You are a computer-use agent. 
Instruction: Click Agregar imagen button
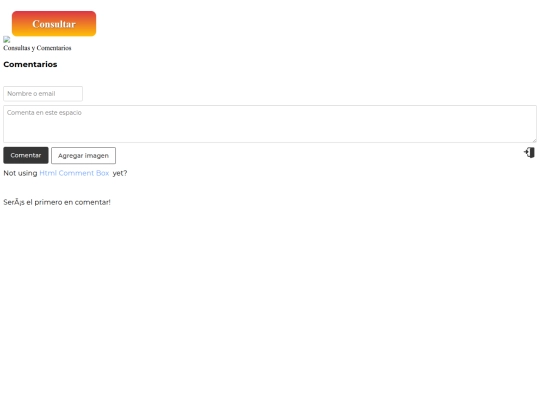(x=83, y=156)
